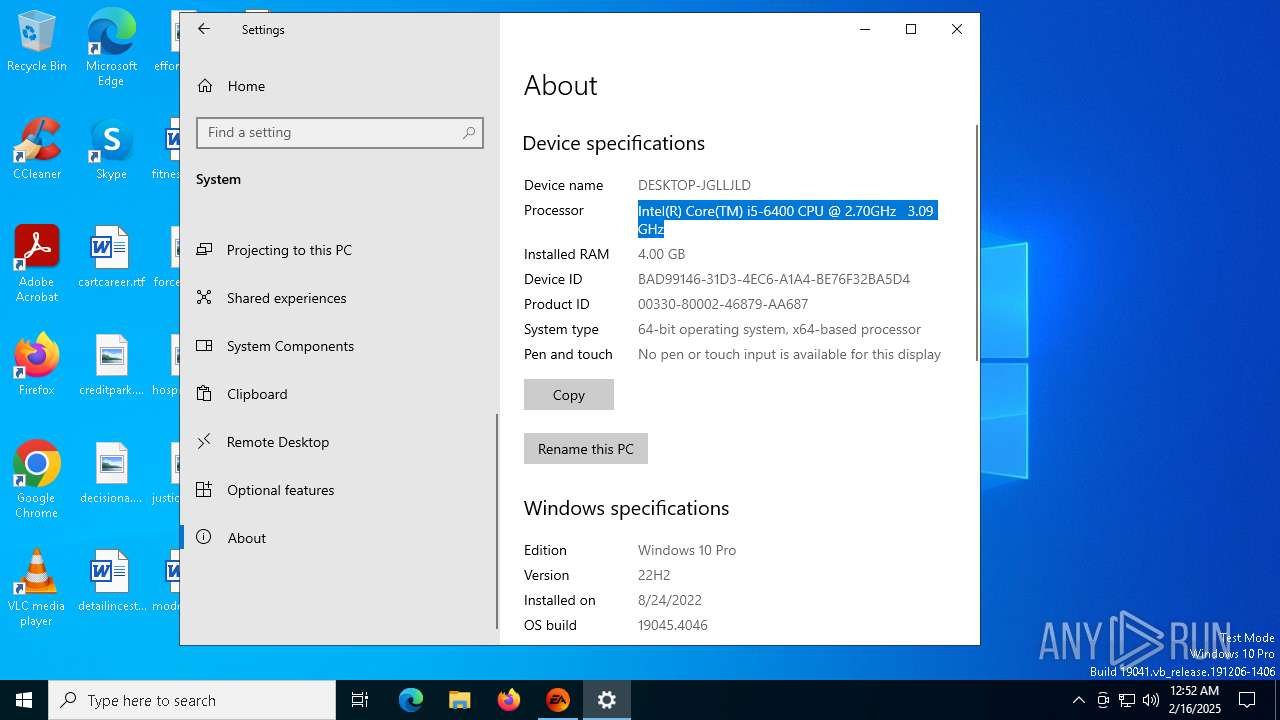This screenshot has width=1280, height=720.
Task: Click the Projecting to this PC icon
Action: point(204,250)
